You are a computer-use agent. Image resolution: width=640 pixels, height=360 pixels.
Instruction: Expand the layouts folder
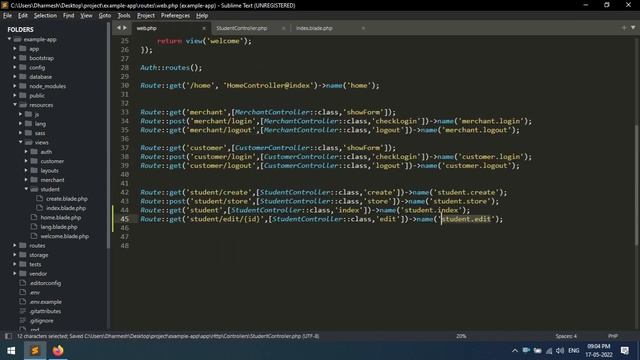tap(27, 171)
